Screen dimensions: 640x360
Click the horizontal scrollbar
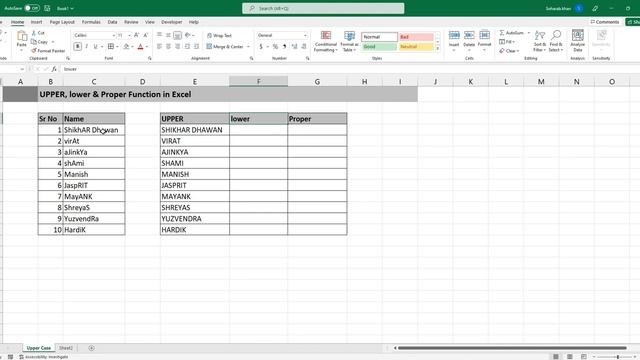[512, 348]
